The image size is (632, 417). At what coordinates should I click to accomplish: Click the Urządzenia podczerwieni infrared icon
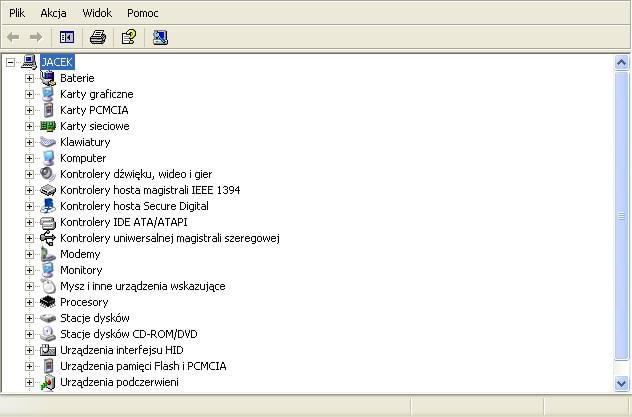point(48,382)
